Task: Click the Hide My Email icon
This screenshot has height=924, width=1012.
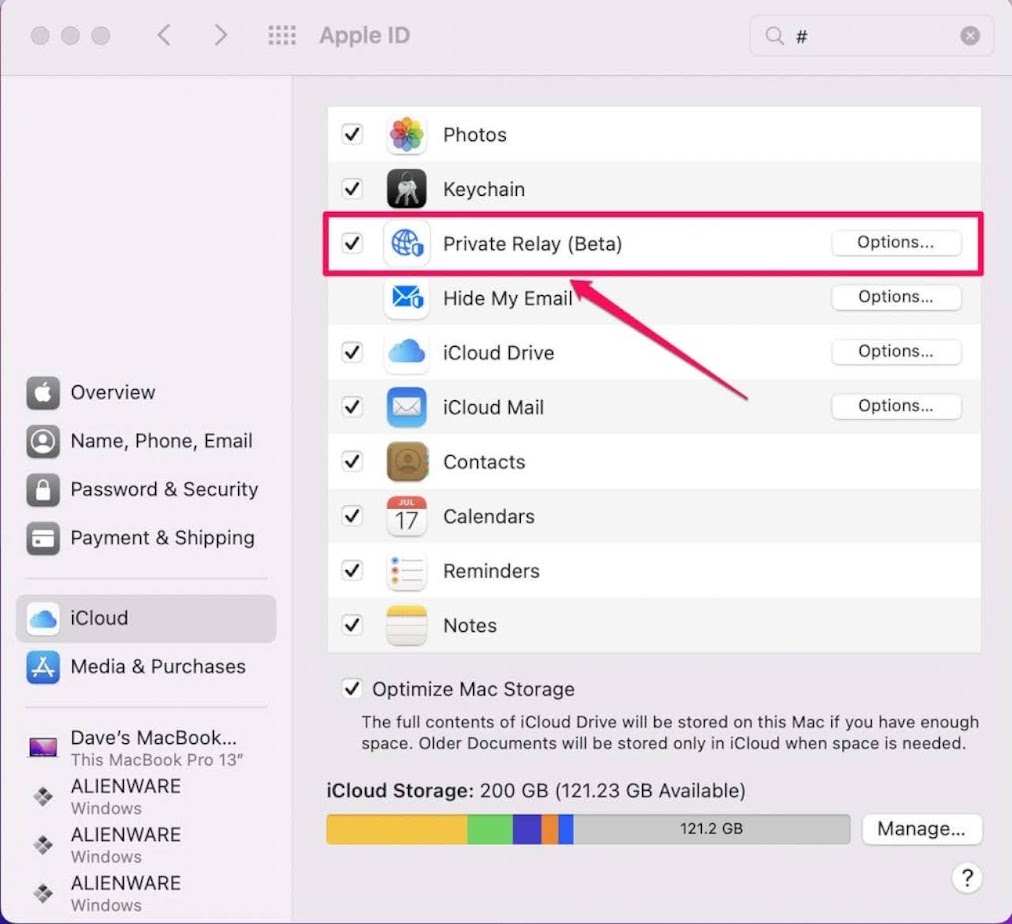Action: pos(407,297)
